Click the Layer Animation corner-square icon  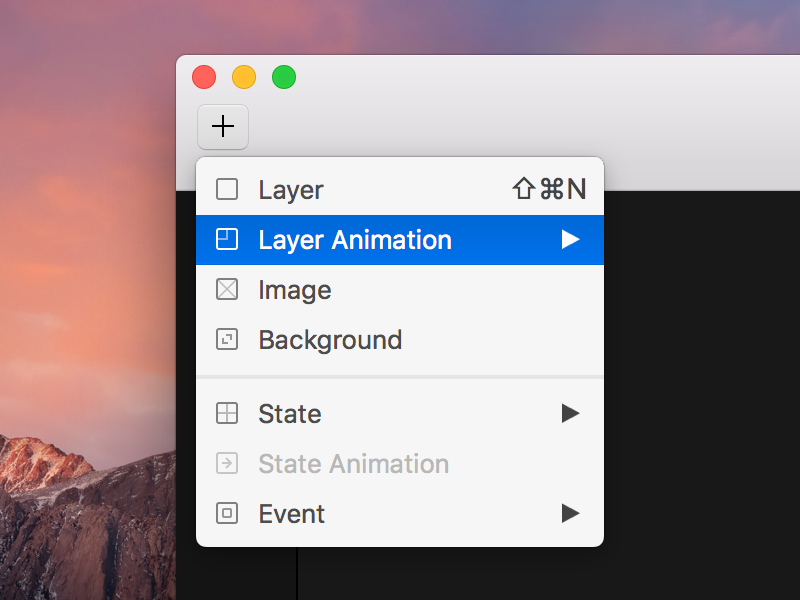pyautogui.click(x=227, y=240)
